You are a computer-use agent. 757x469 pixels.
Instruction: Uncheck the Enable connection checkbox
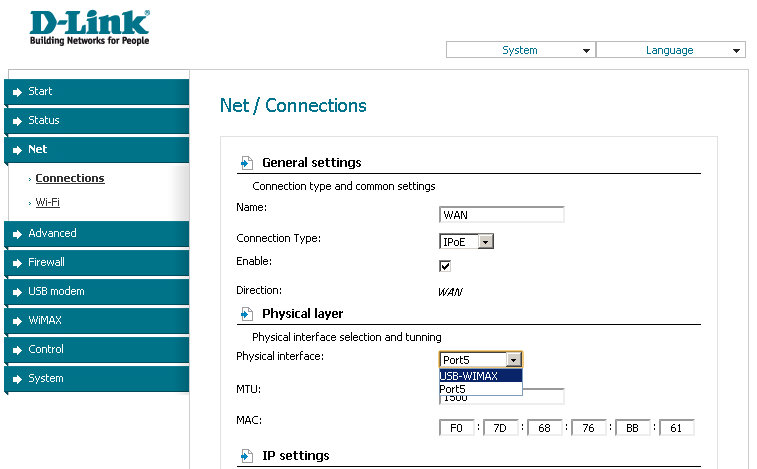(x=445, y=265)
